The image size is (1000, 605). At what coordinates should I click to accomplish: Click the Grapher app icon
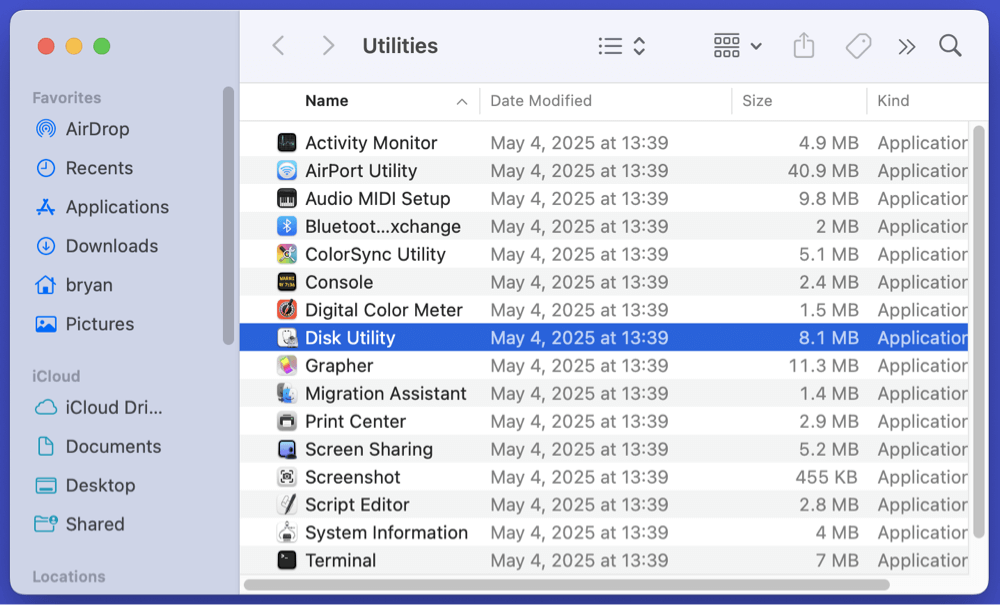click(x=286, y=365)
